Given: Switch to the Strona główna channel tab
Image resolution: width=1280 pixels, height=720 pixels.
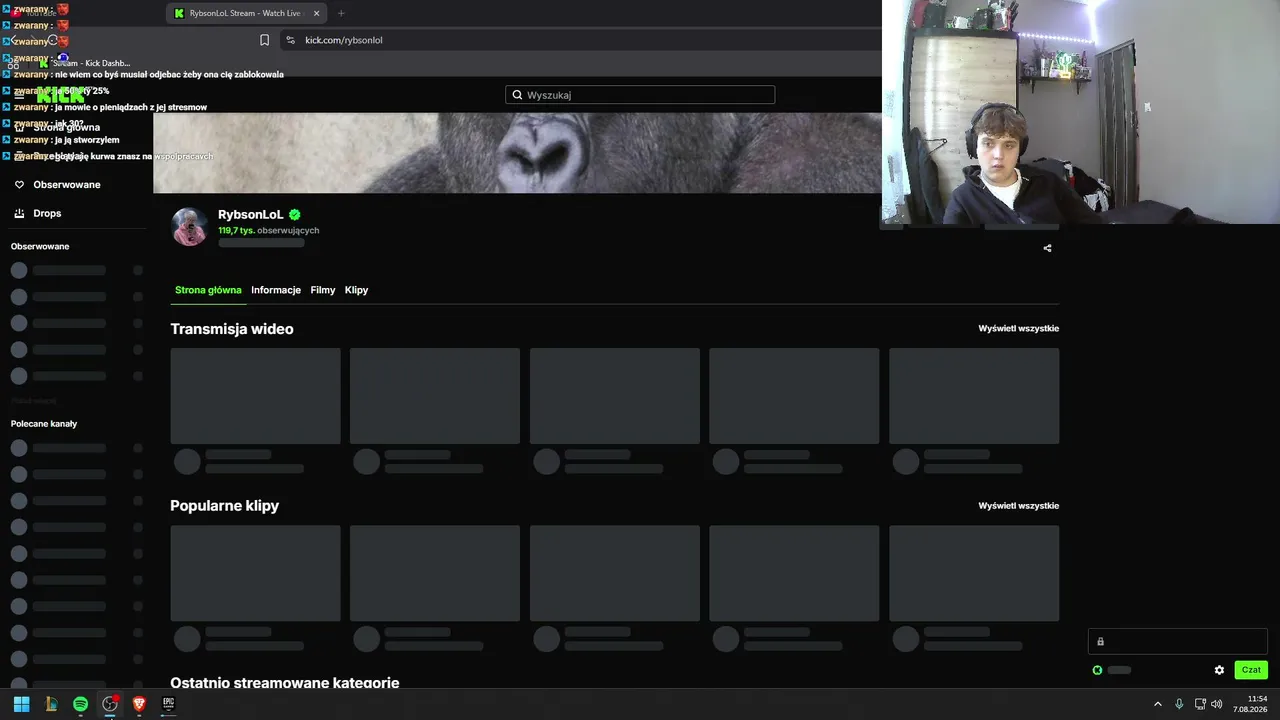Looking at the screenshot, I should tap(208, 290).
